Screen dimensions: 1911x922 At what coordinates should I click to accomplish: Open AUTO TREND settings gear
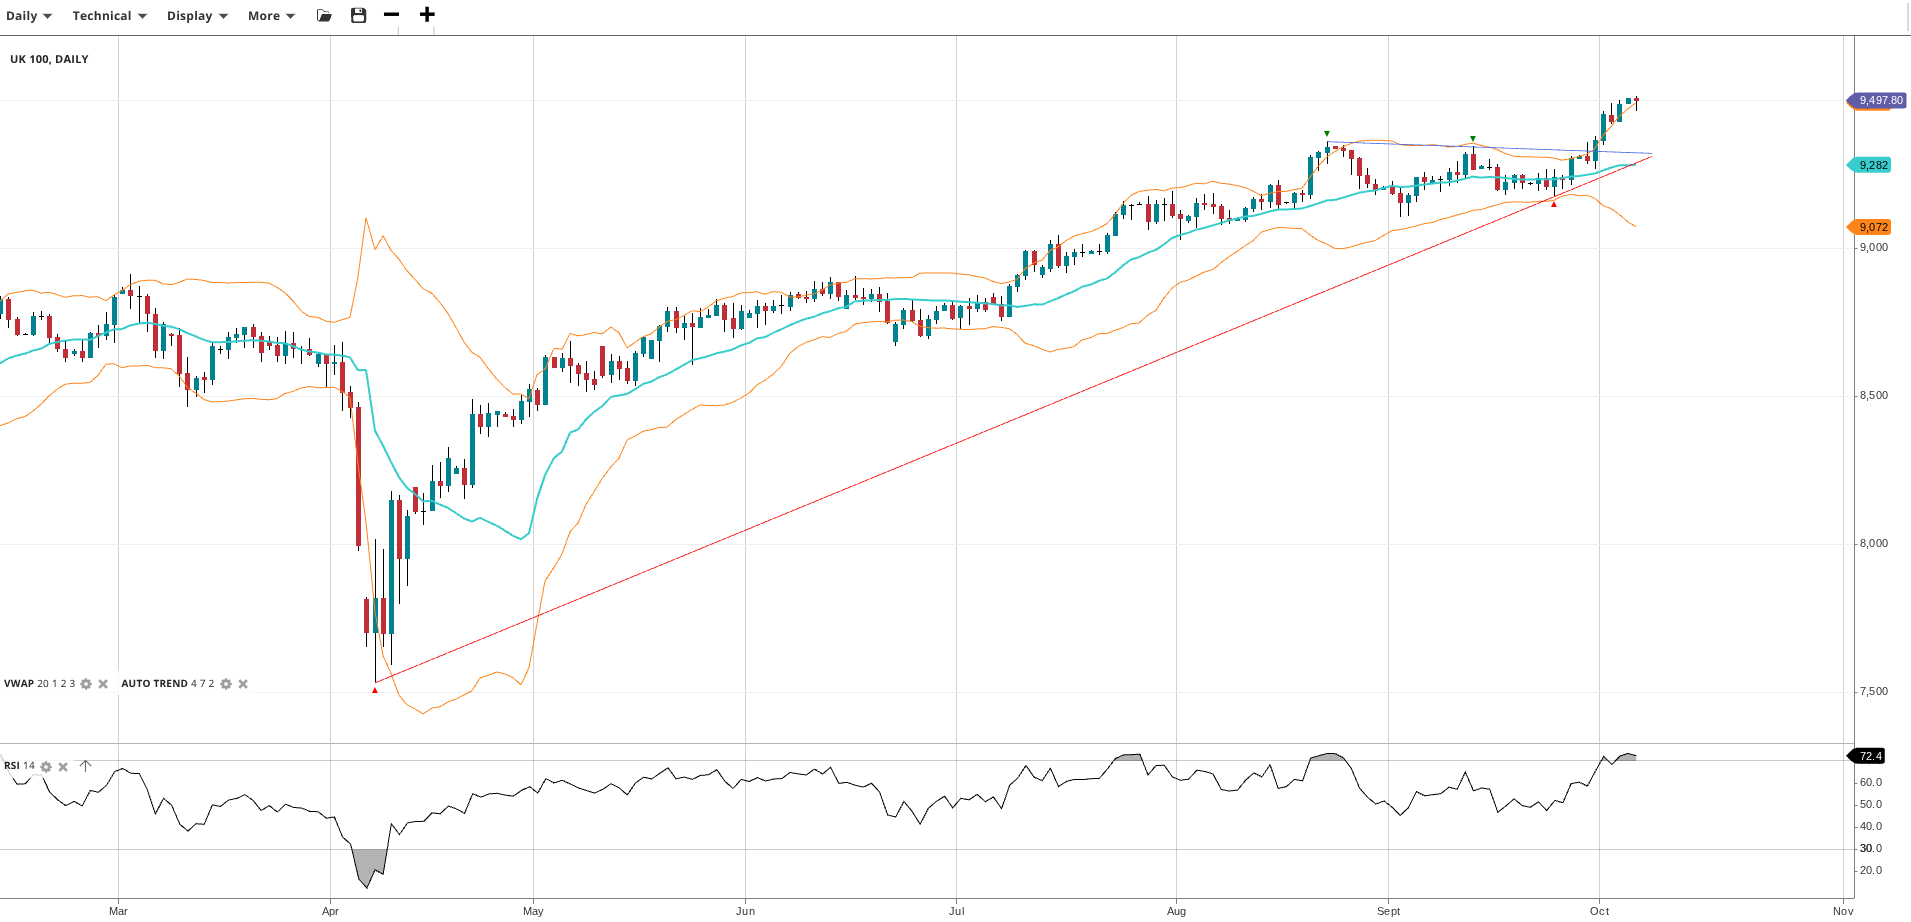[x=226, y=684]
